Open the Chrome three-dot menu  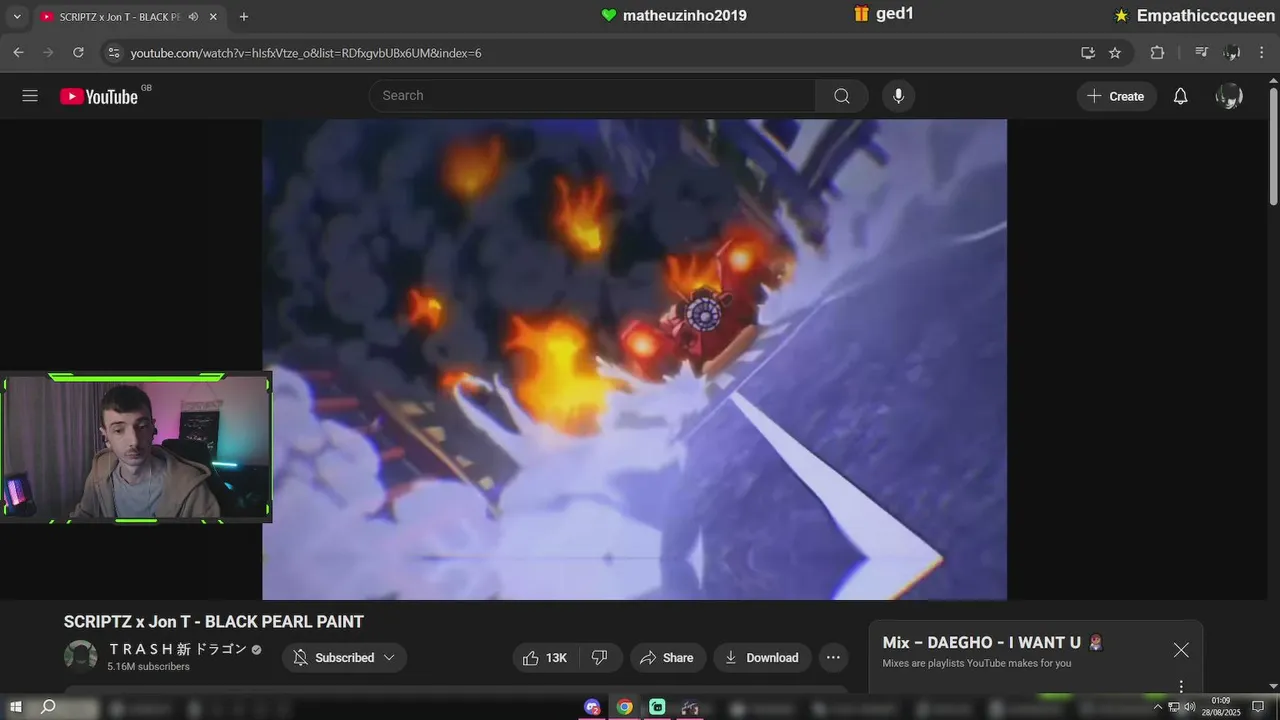tap(1262, 53)
